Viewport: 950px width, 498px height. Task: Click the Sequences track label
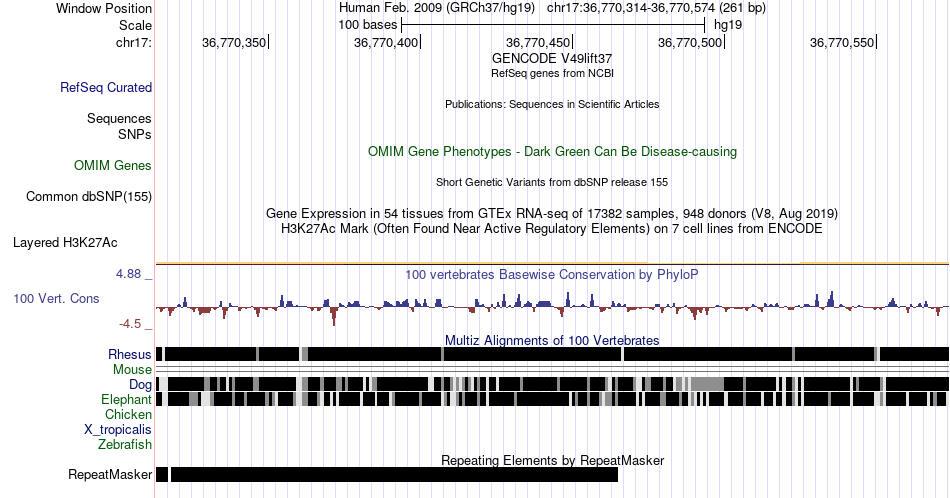pyautogui.click(x=119, y=118)
